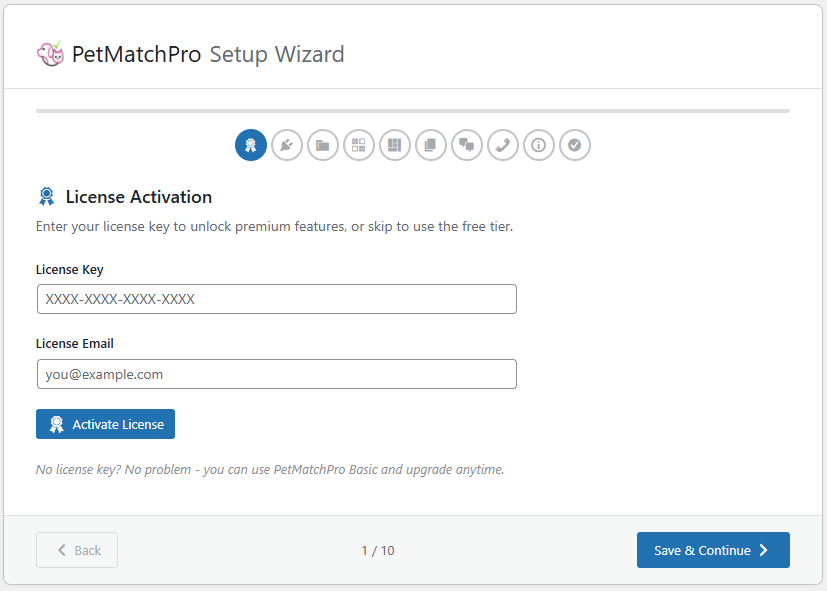Click the 'No license key? No problem' note
Viewport: 827px width, 591px height.
pyautogui.click(x=270, y=469)
